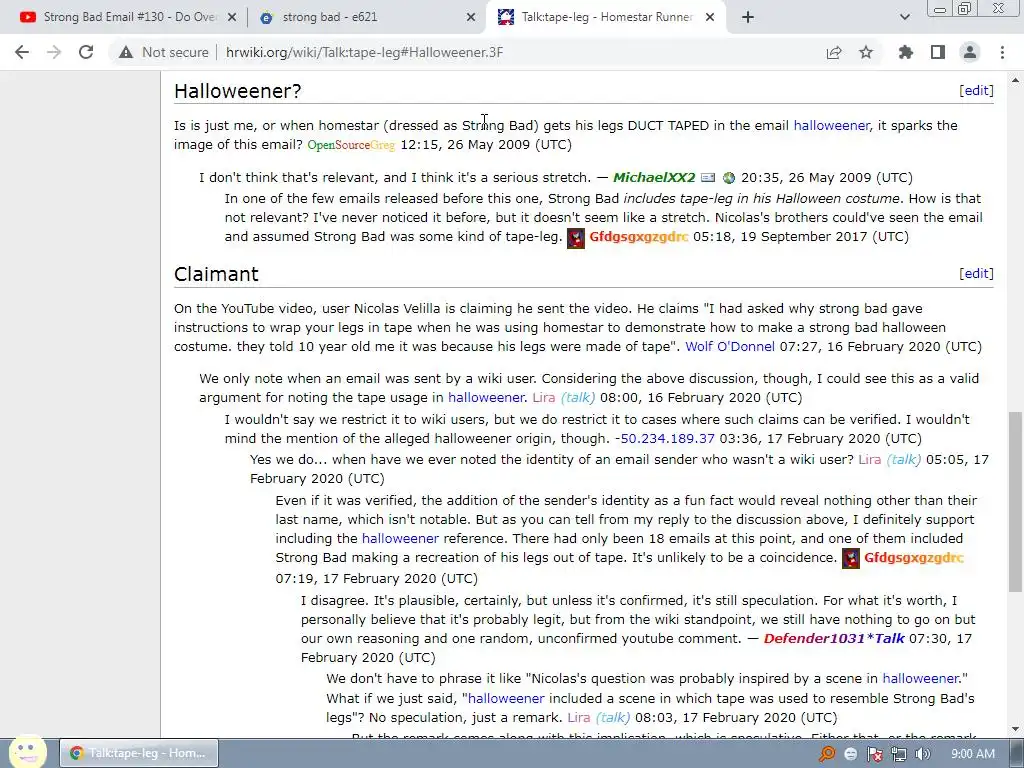Open Wolf O'Donnel's user page
The width and height of the screenshot is (1024, 768).
point(729,347)
